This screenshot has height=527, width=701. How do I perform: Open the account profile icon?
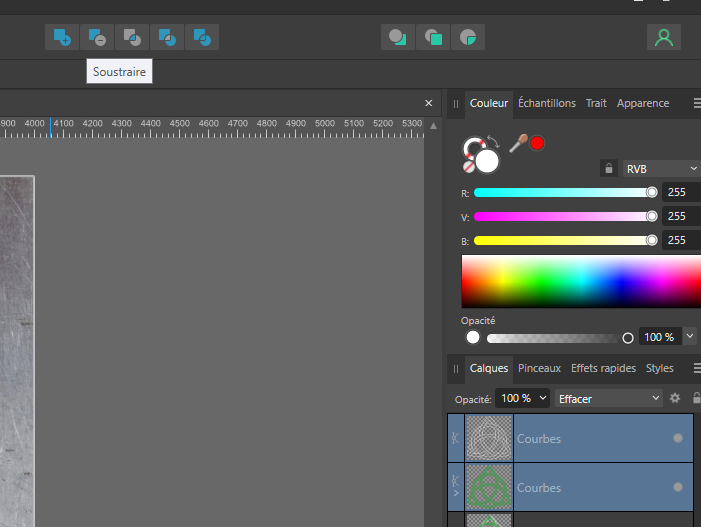(x=663, y=38)
